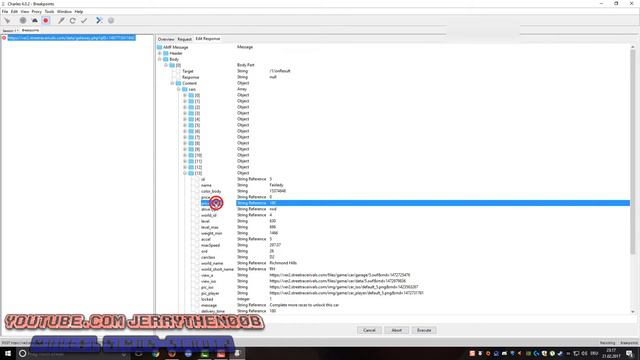Switch to the Request tab
Screen dimensions: 640x360
click(184, 39)
